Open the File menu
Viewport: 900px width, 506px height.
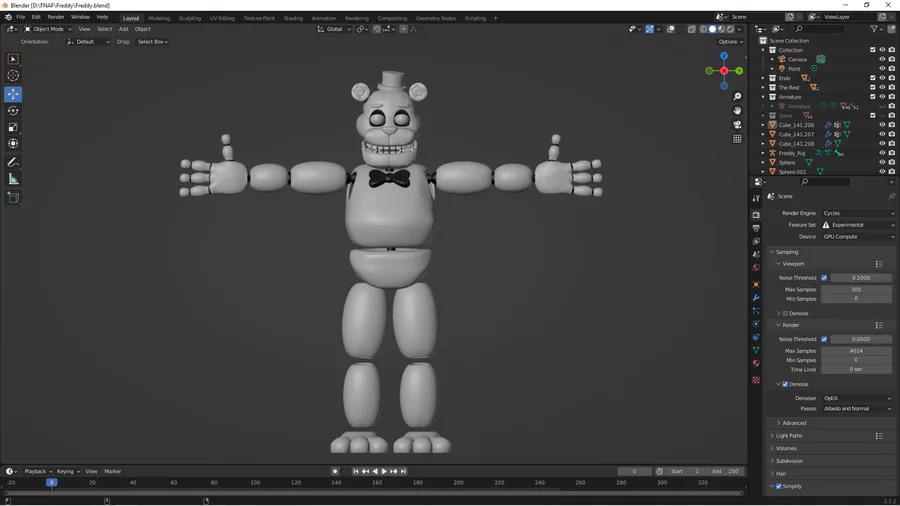click(21, 17)
